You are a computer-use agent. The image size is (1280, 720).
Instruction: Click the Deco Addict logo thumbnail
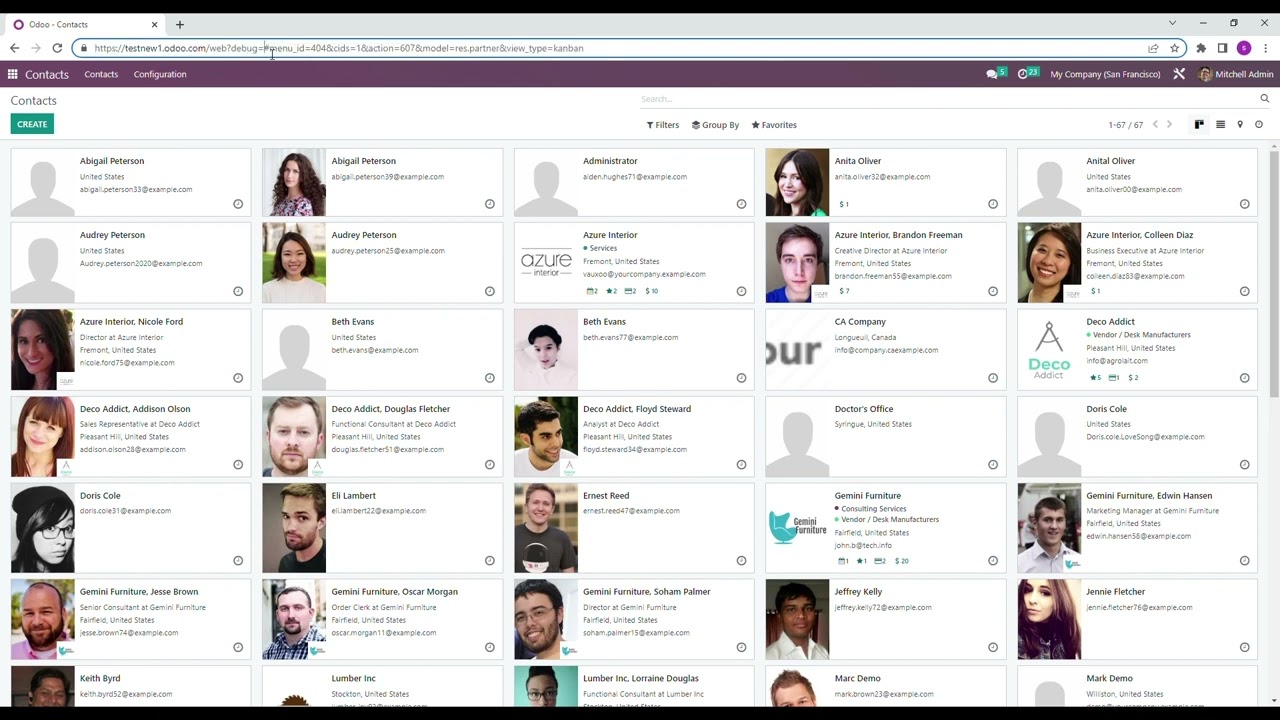point(1049,350)
